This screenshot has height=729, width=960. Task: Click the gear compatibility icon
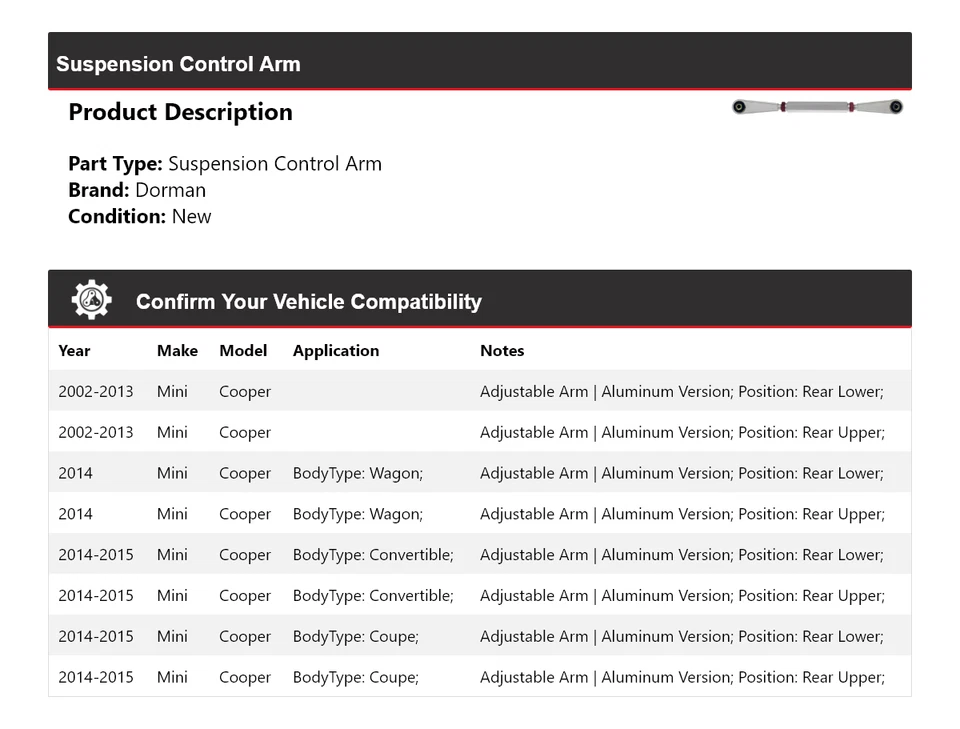tap(91, 300)
